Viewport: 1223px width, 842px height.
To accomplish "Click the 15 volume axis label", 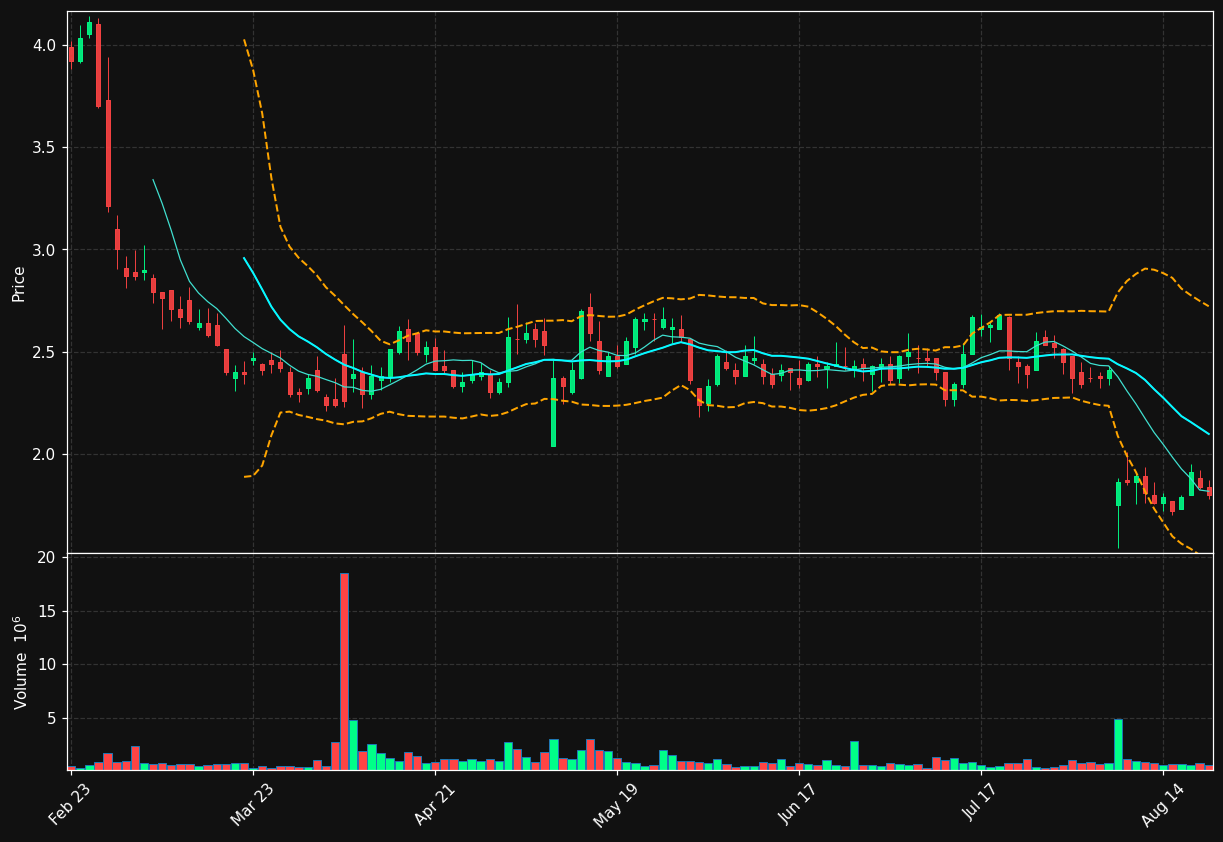I will click(x=47, y=611).
